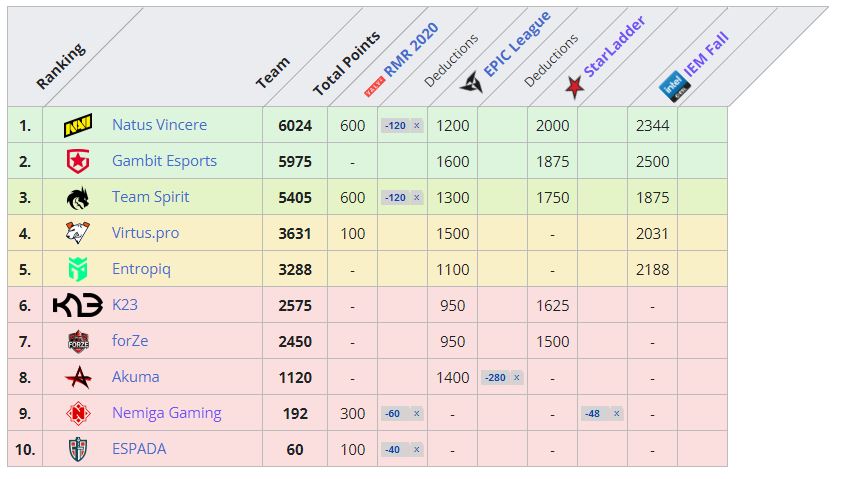Click the StarLadder star icon in header

click(572, 88)
